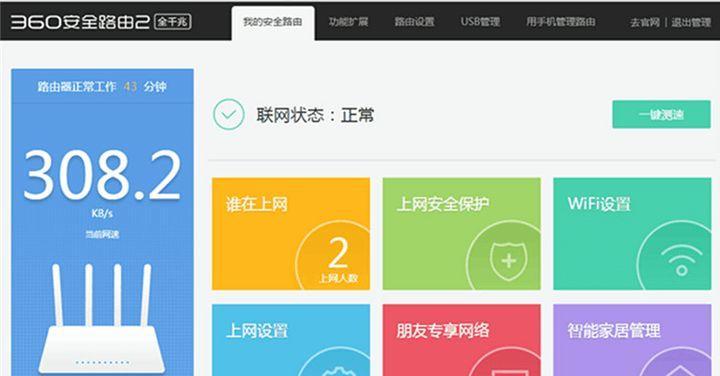The image size is (720, 376).
Task: Click the 退出管理 link
Action: (x=691, y=22)
